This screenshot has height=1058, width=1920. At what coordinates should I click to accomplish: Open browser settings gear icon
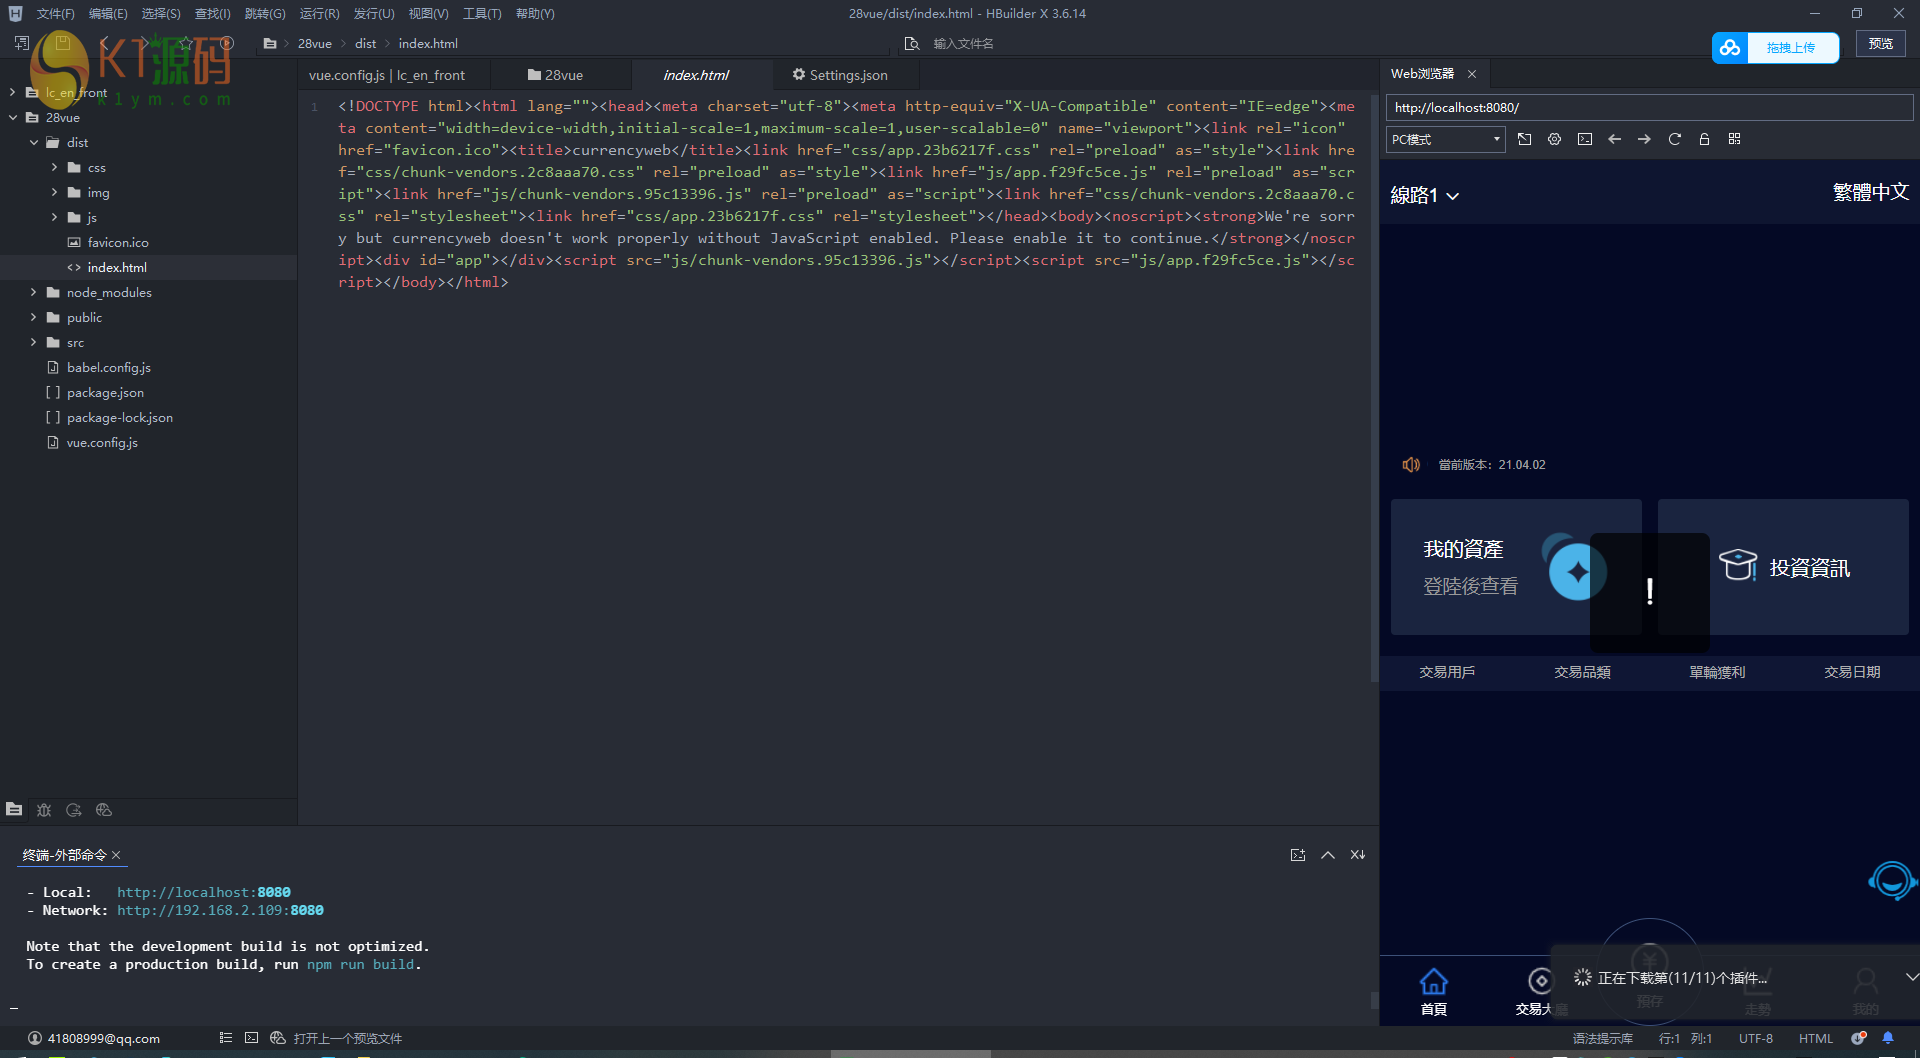pos(1554,140)
